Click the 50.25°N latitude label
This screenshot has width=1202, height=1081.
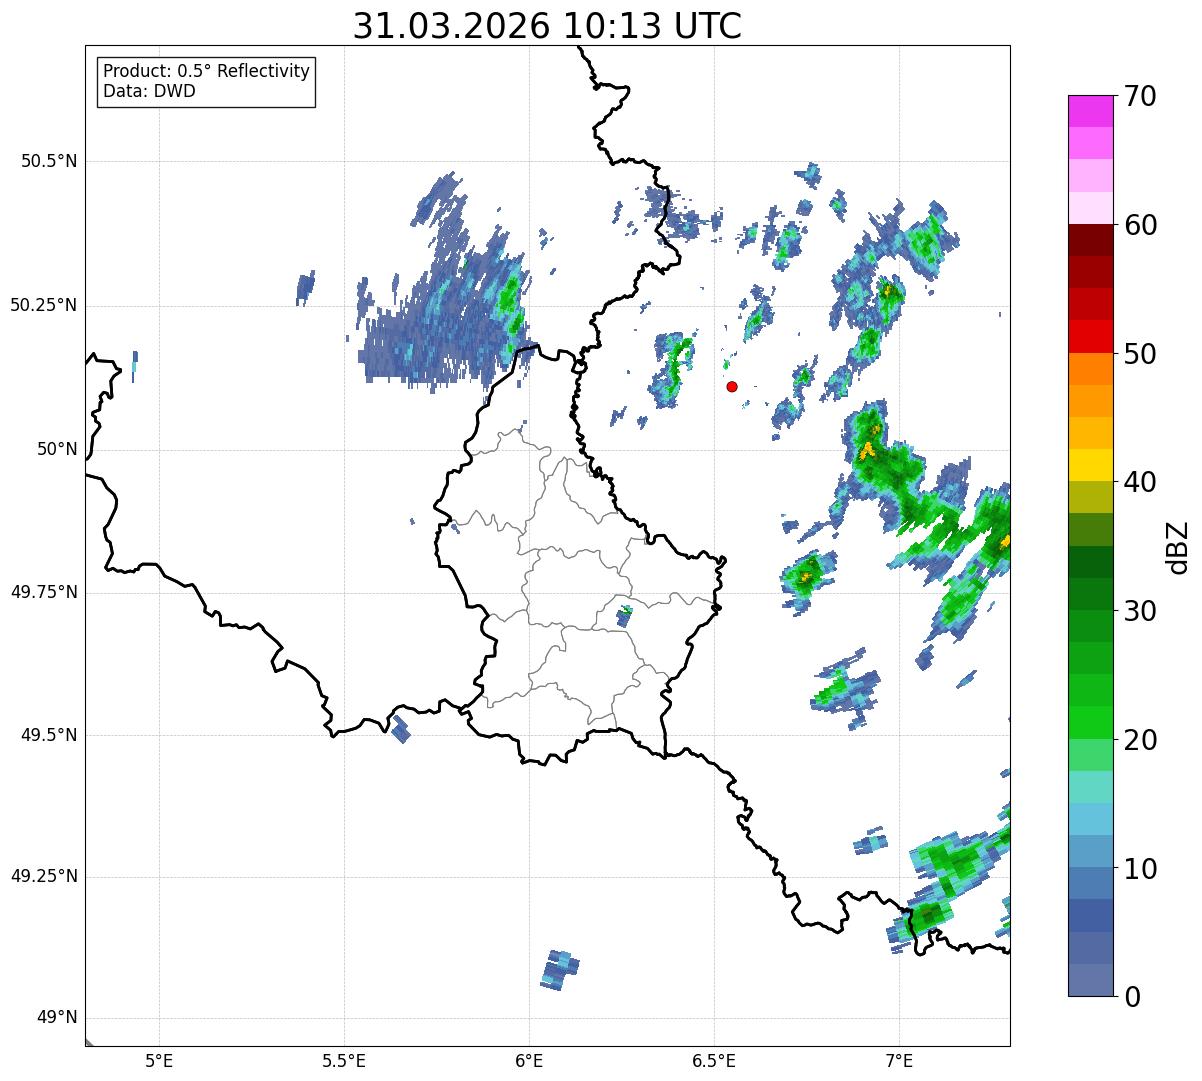click(x=44, y=305)
